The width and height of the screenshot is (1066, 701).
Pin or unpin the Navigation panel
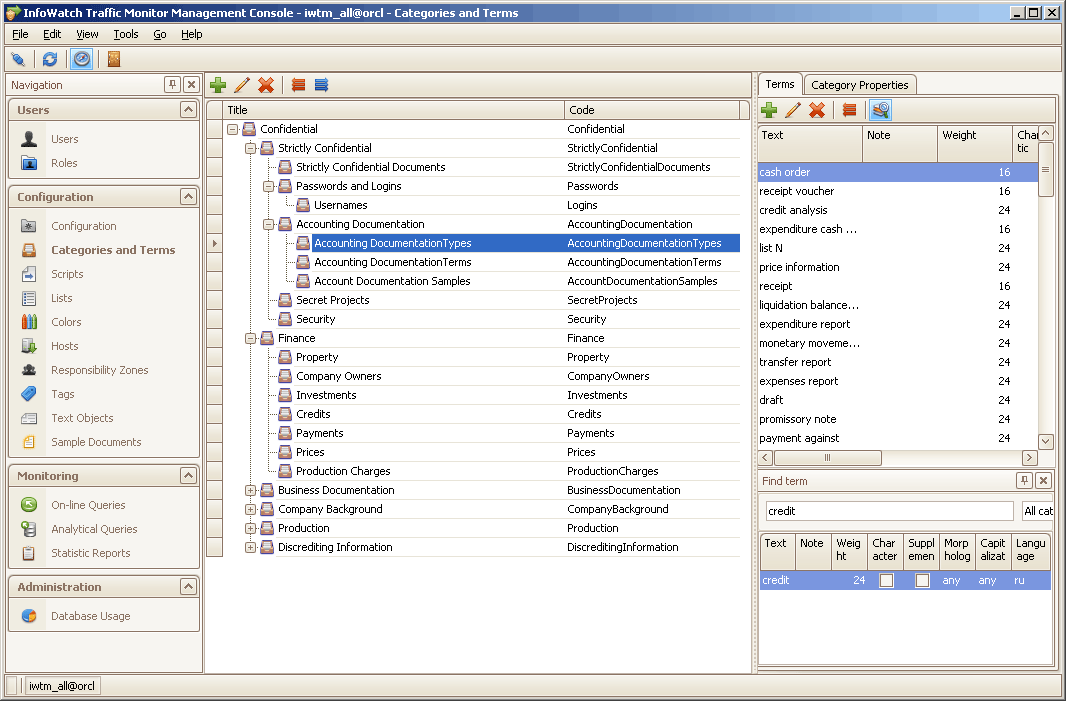point(173,84)
